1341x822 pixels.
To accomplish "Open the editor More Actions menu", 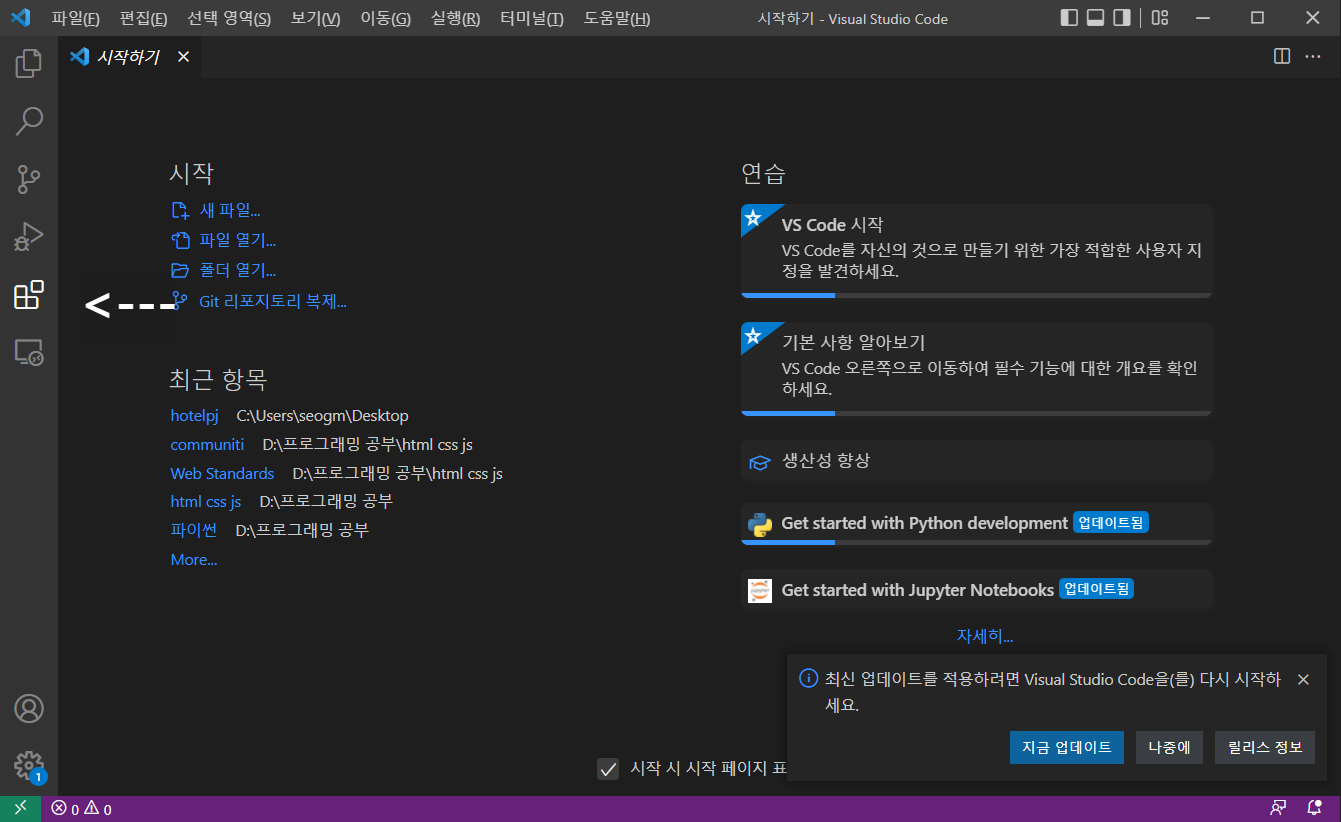I will point(1313,57).
